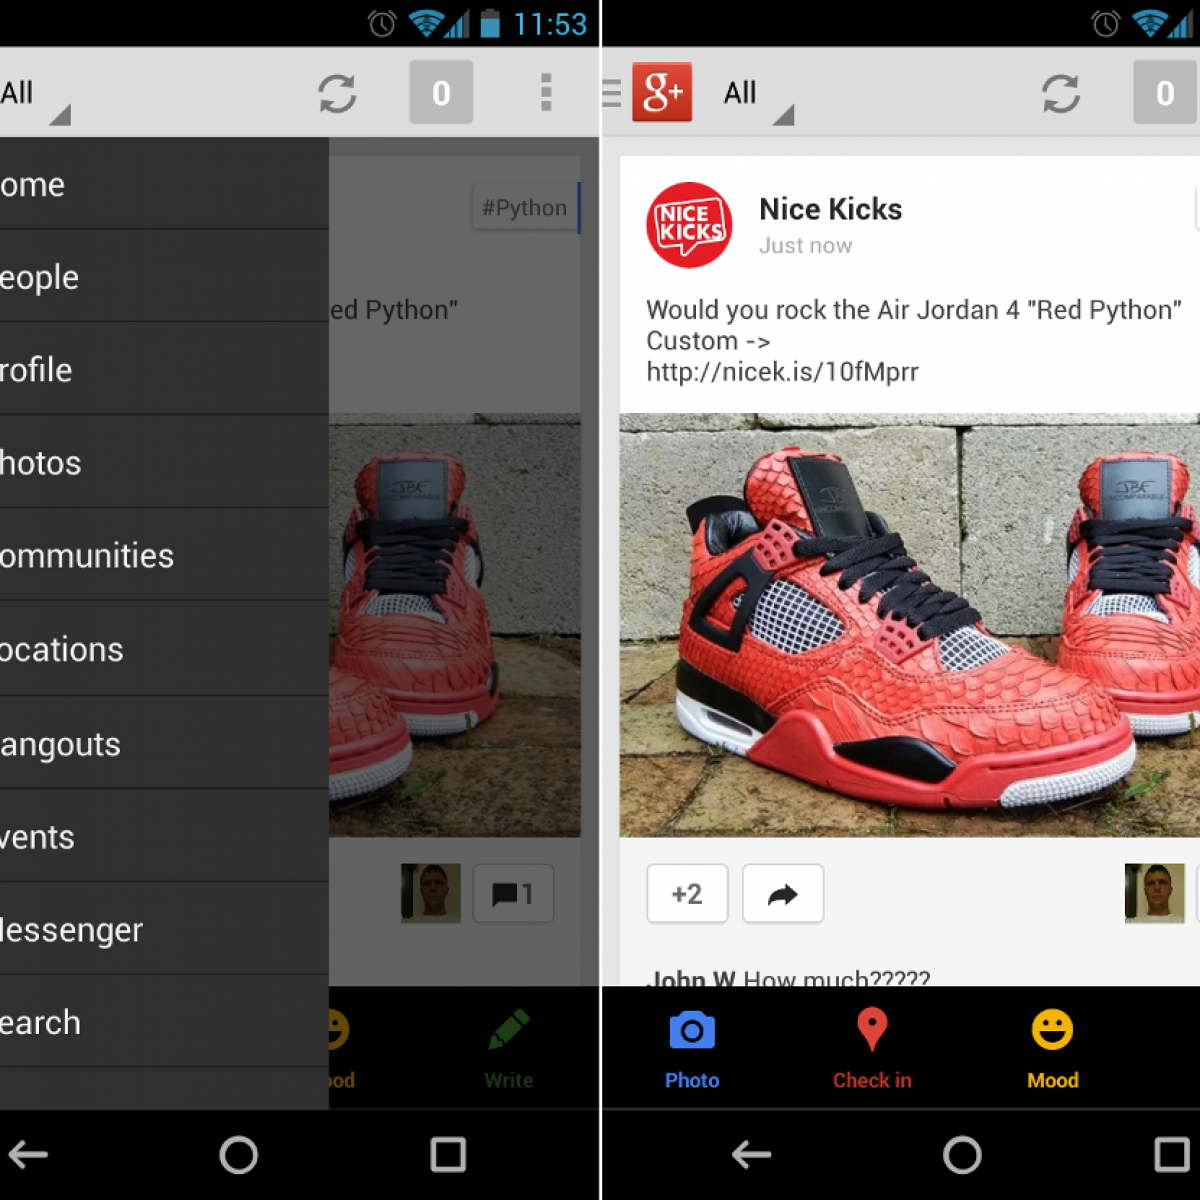Open Communities from the side menu

click(x=88, y=556)
